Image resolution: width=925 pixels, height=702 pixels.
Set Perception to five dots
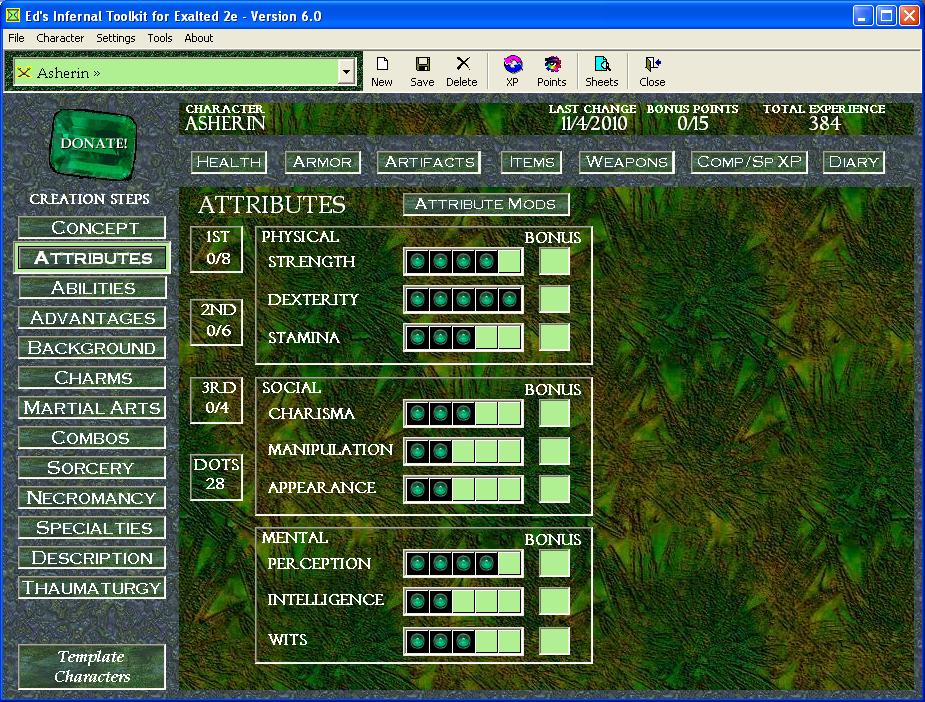click(509, 563)
